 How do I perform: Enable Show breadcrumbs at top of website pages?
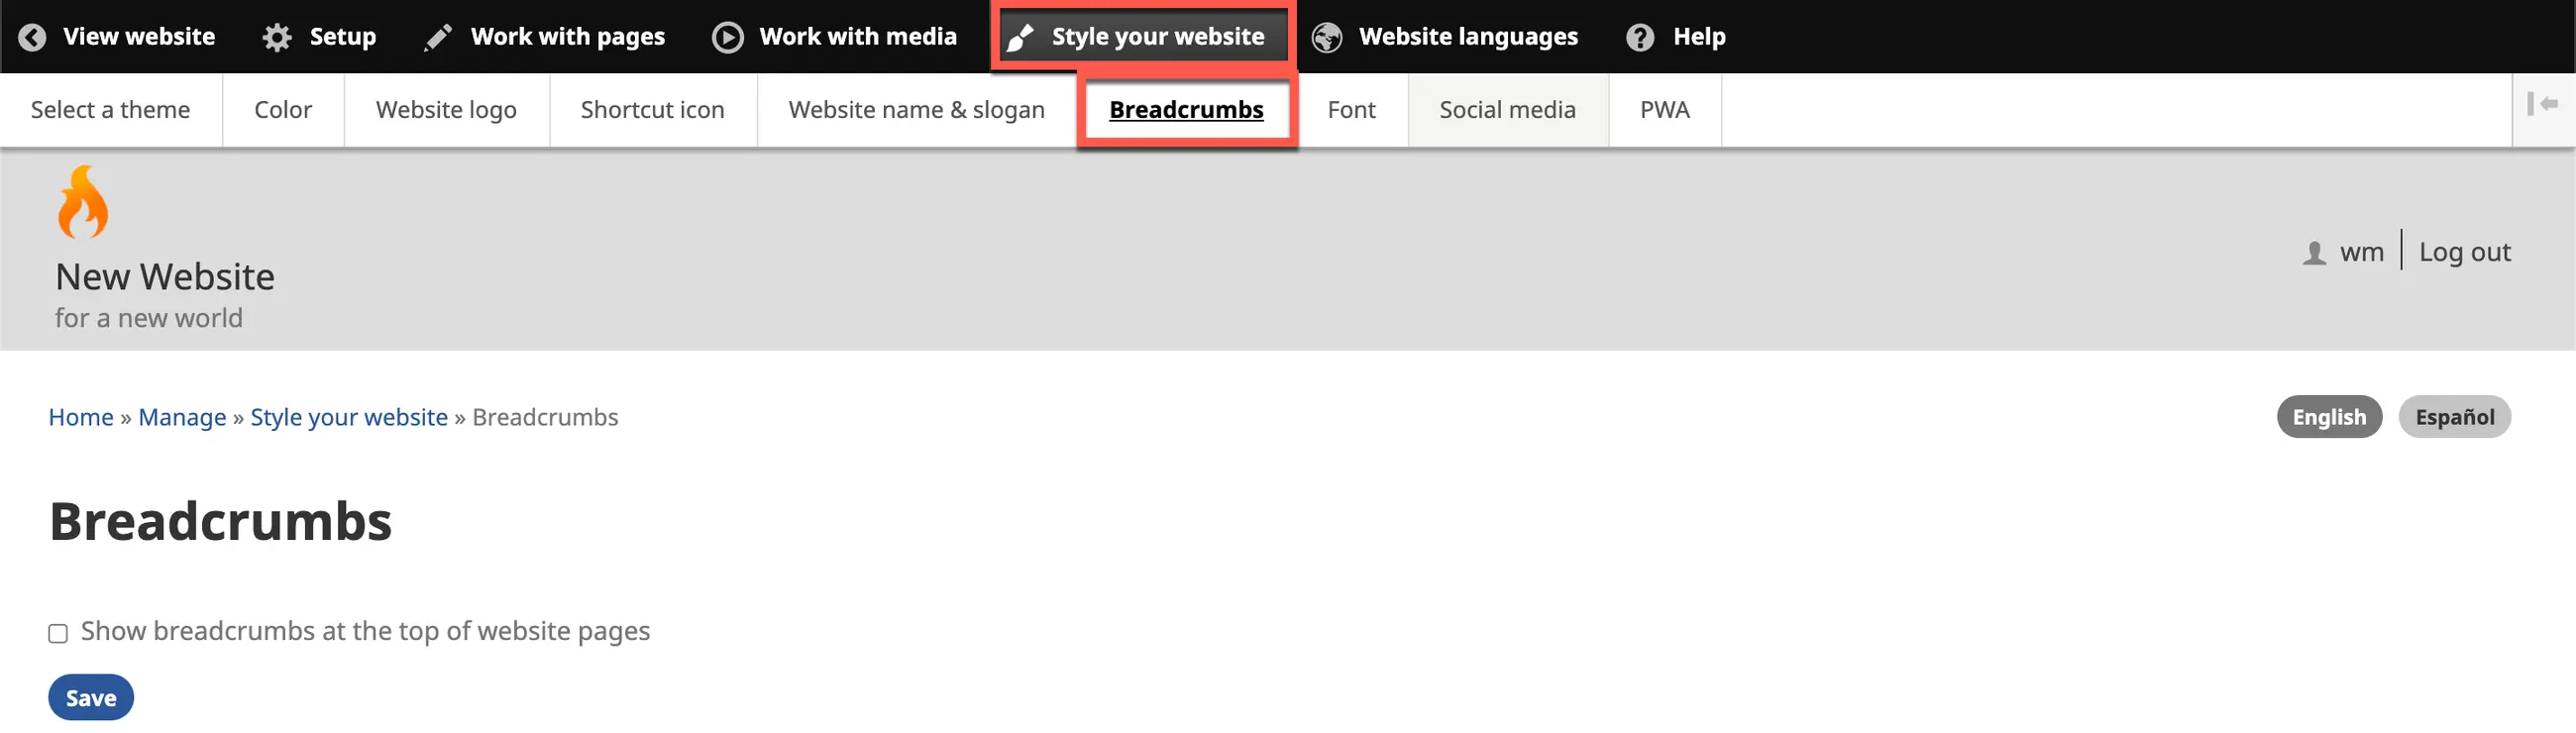click(x=58, y=633)
